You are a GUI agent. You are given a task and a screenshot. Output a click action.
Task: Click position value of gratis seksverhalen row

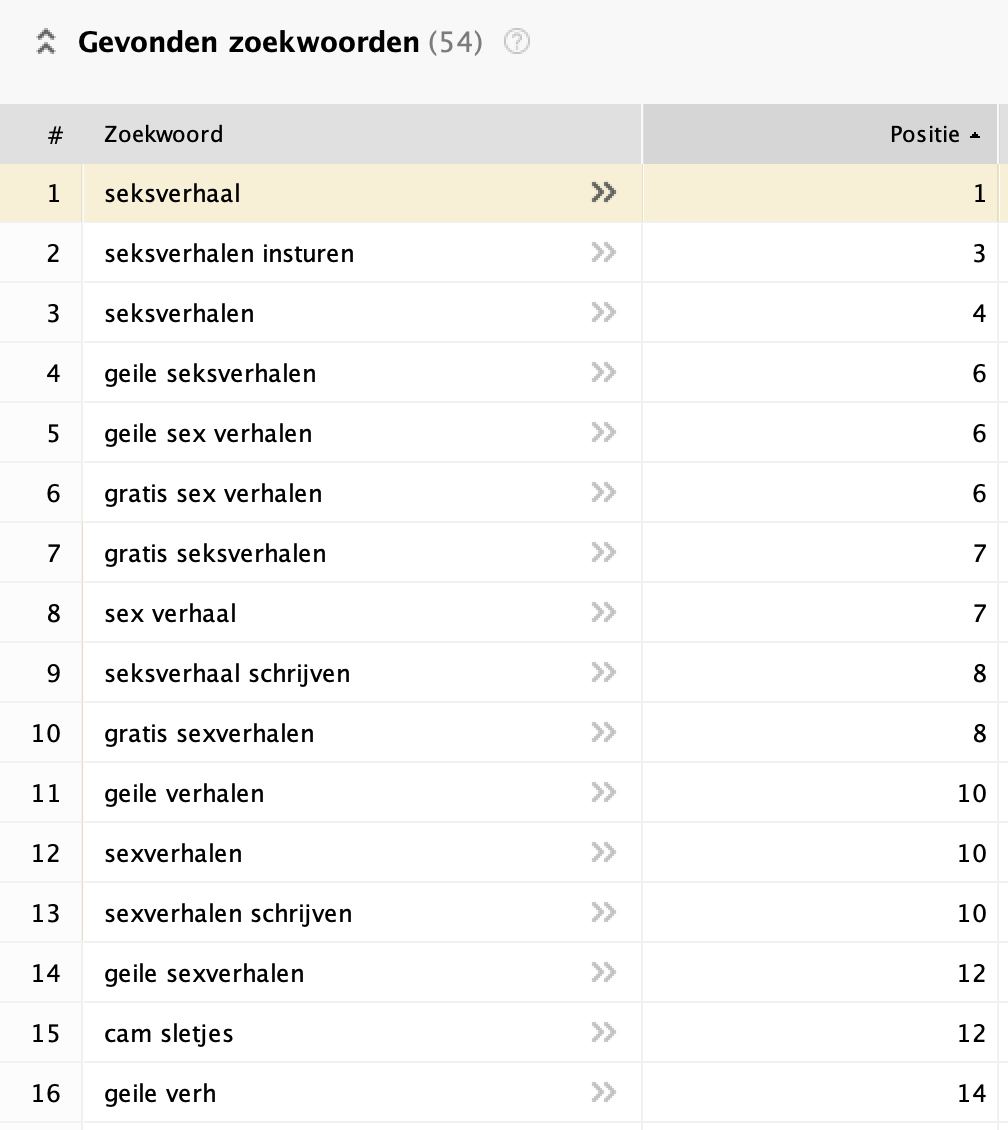click(x=979, y=553)
